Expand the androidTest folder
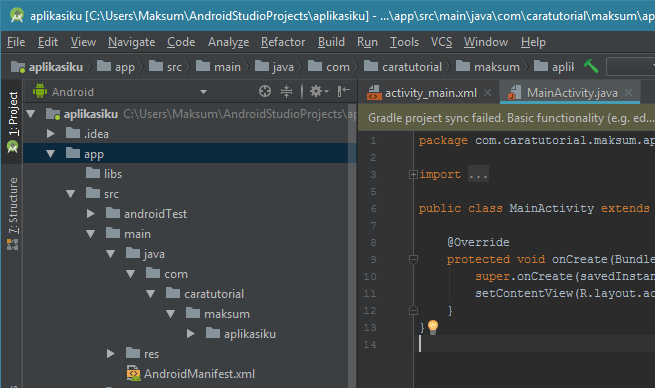Viewport: 655px width, 388px height. pos(91,214)
